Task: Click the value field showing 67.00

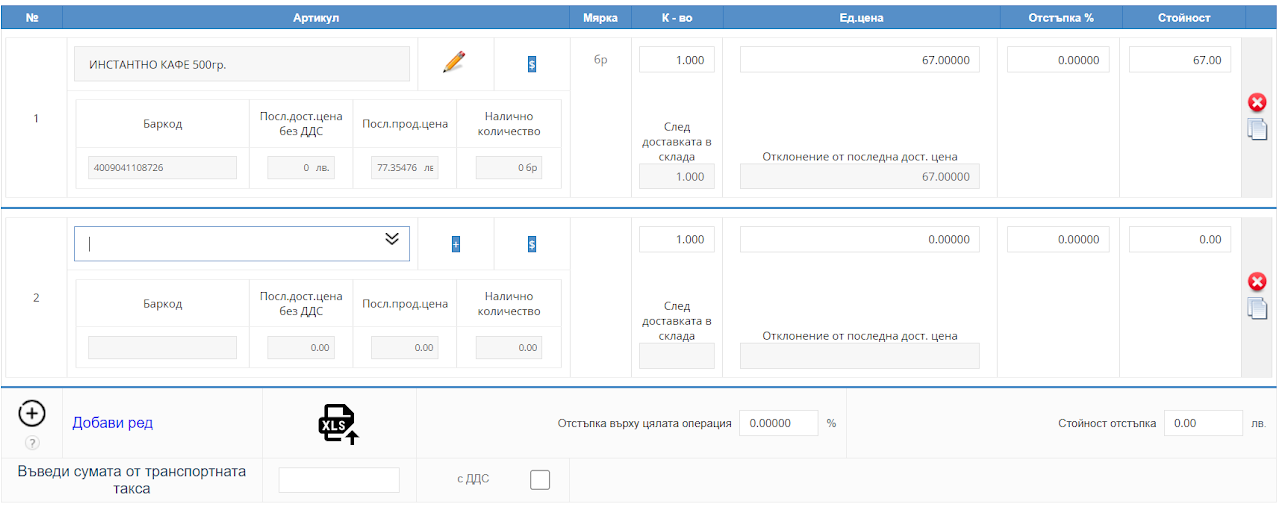Action: point(1180,60)
